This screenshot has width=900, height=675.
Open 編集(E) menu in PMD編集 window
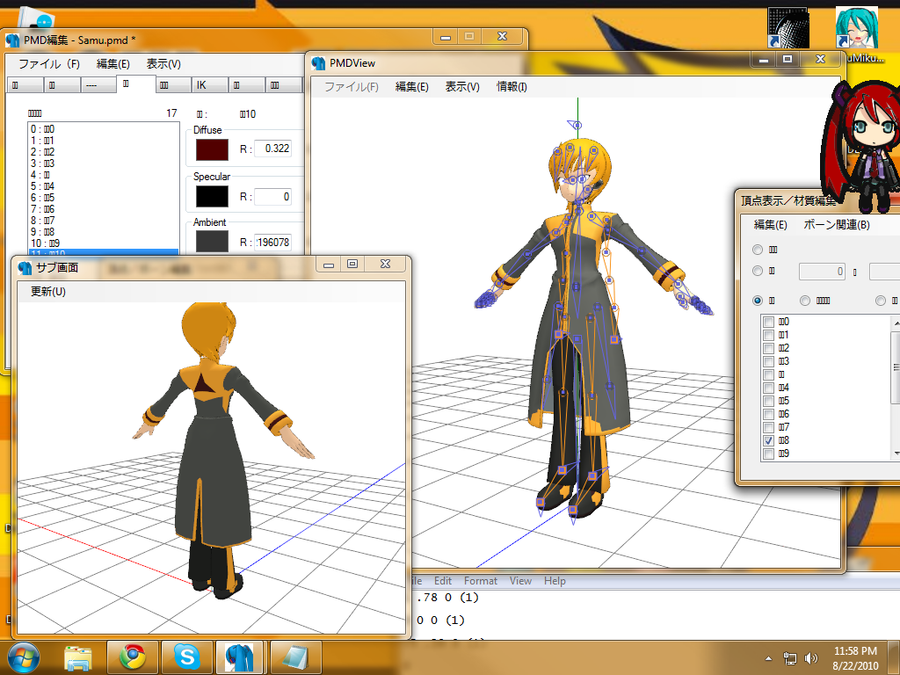113,64
